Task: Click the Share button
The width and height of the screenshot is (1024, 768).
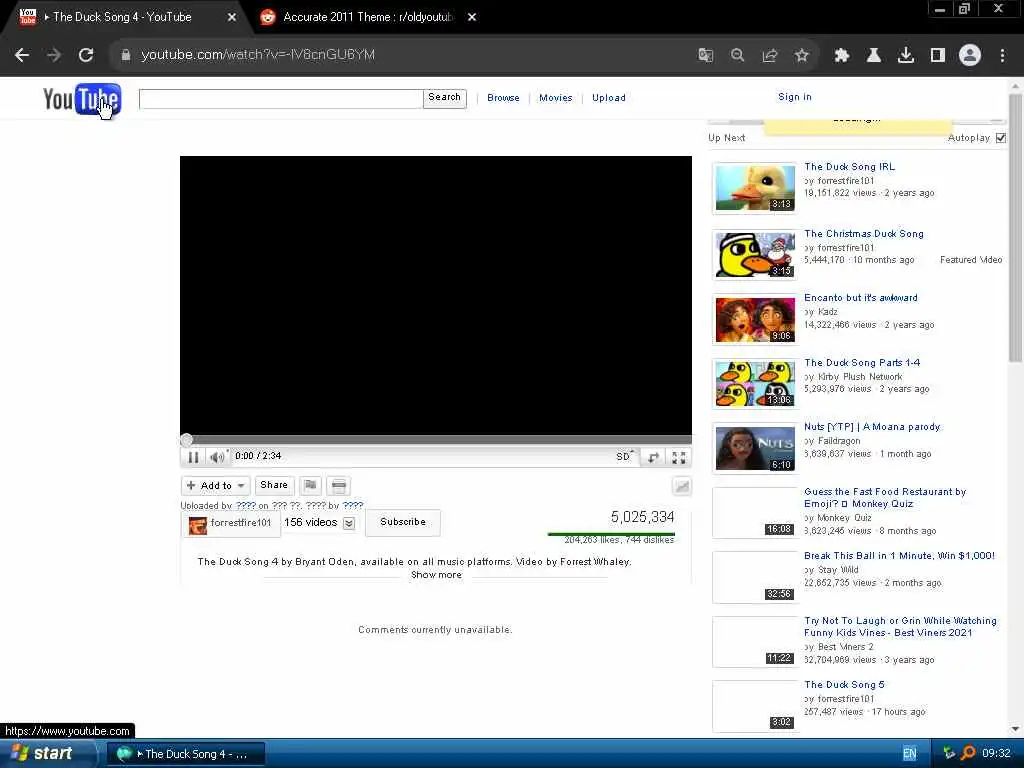Action: [x=274, y=485]
